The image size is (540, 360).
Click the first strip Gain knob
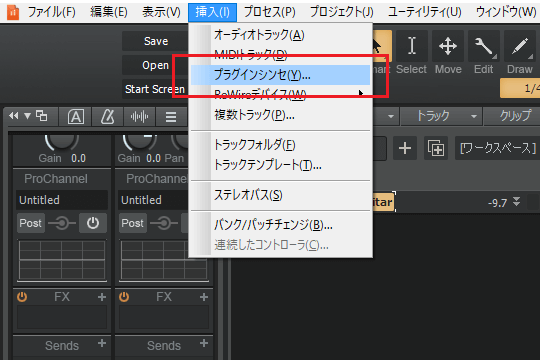pos(62,143)
